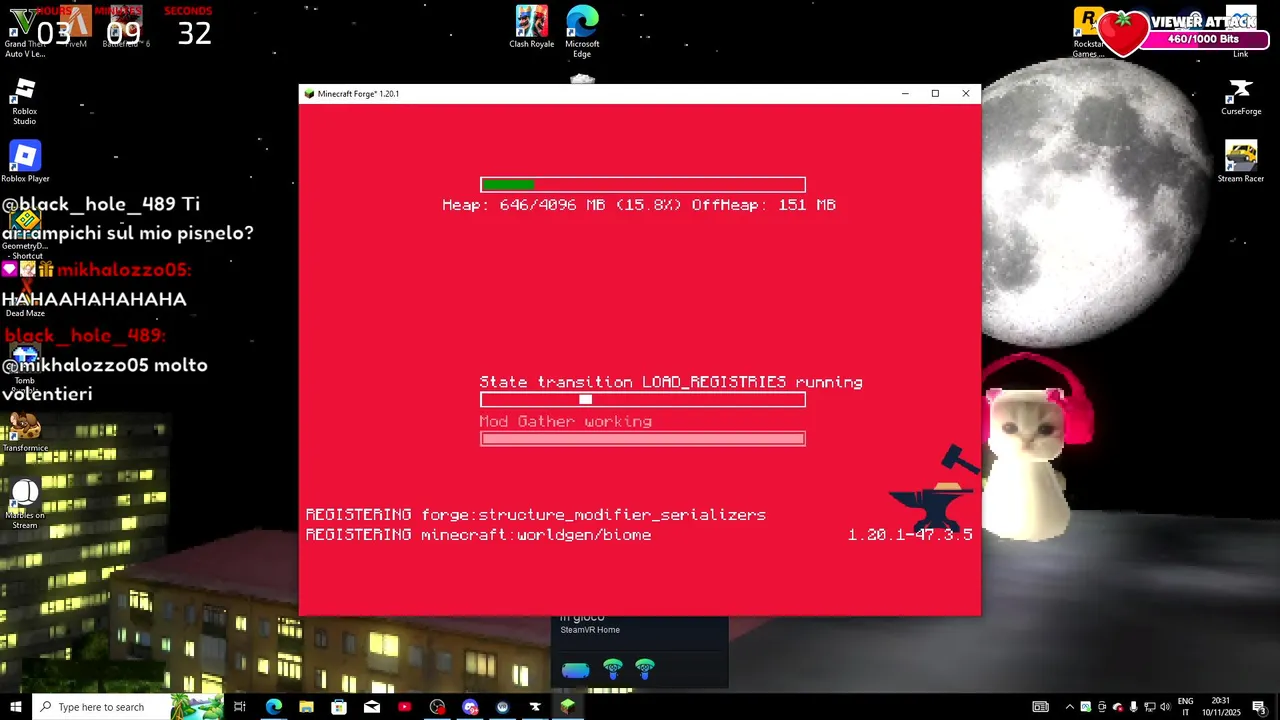Open Mail app from taskbar

point(372,707)
